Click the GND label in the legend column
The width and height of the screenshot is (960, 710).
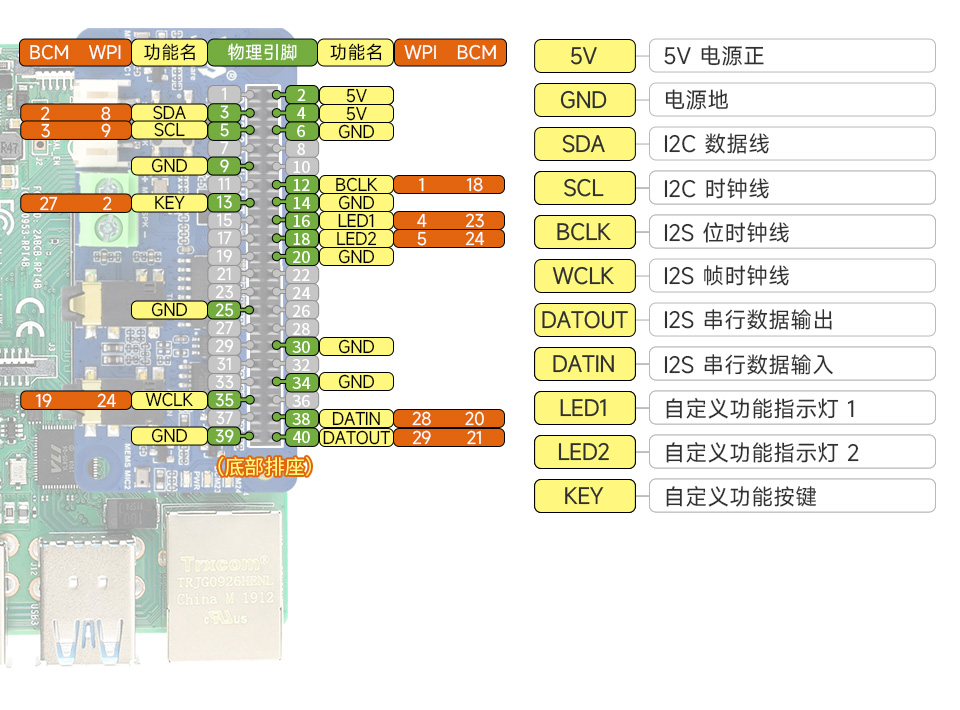click(584, 100)
